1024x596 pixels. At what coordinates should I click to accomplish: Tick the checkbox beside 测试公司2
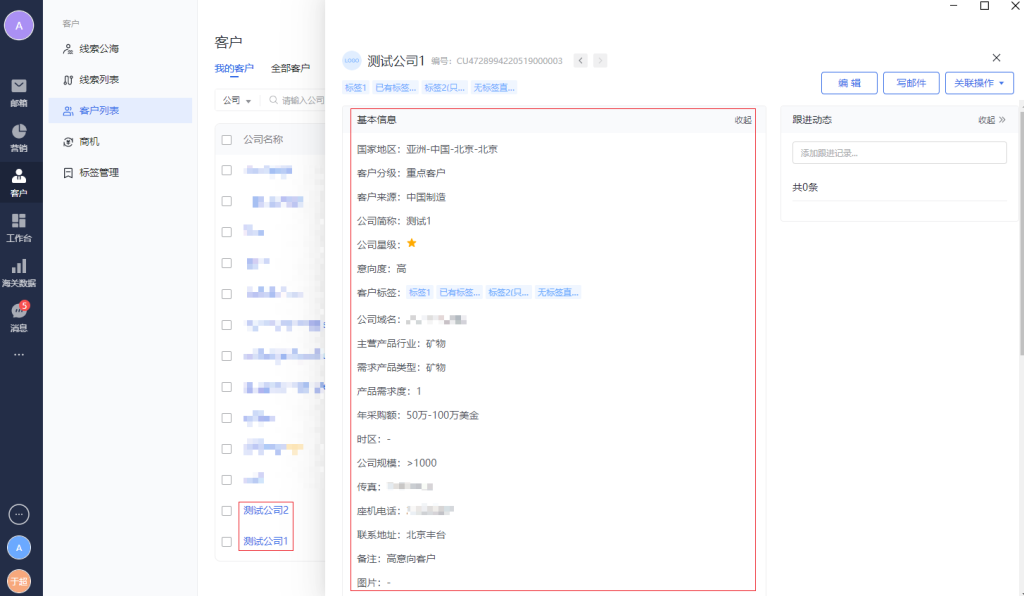227,511
